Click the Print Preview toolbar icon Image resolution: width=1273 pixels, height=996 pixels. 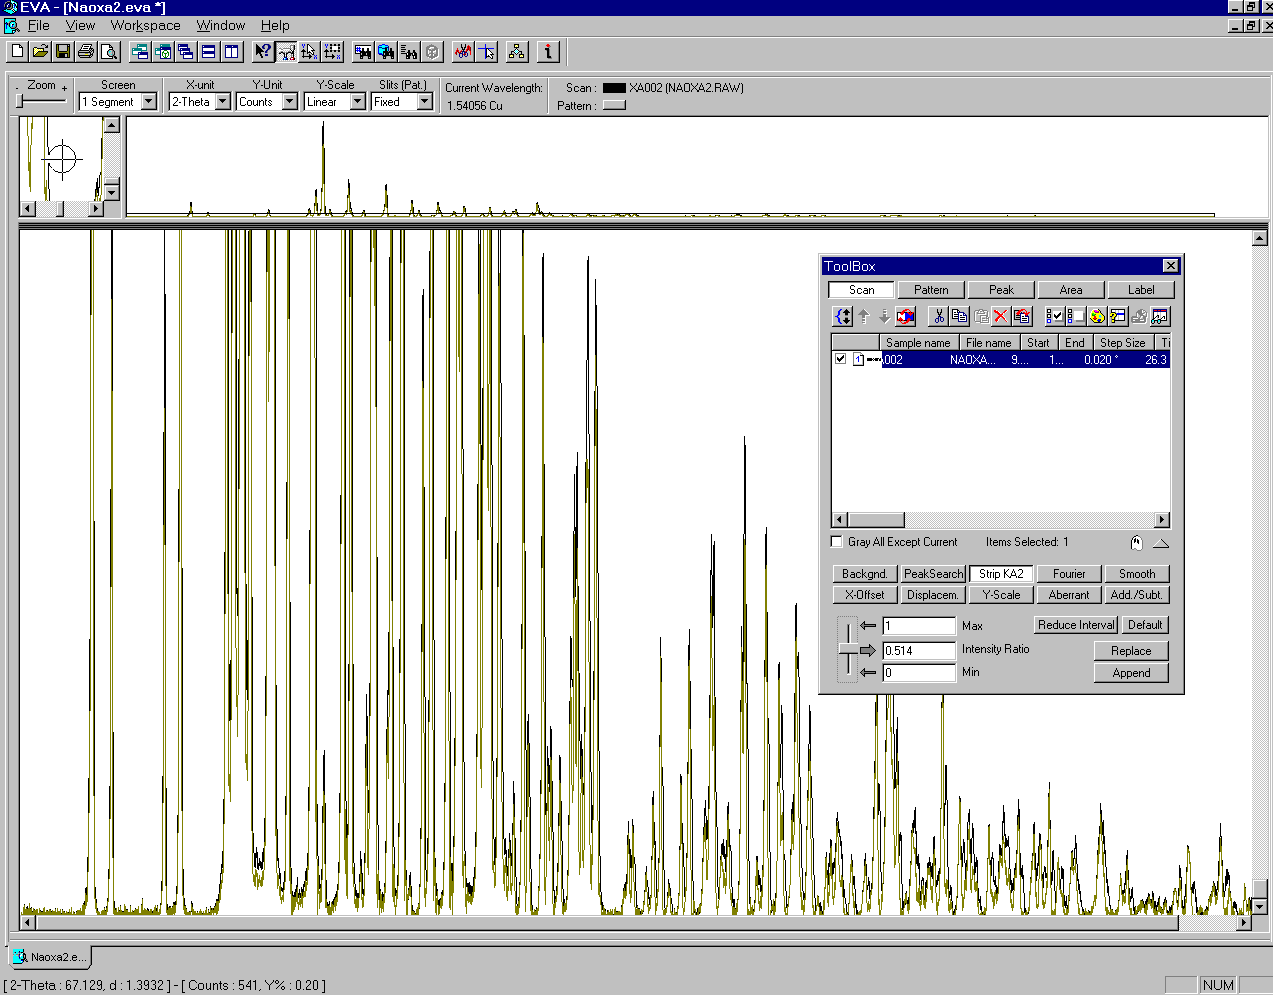(110, 52)
